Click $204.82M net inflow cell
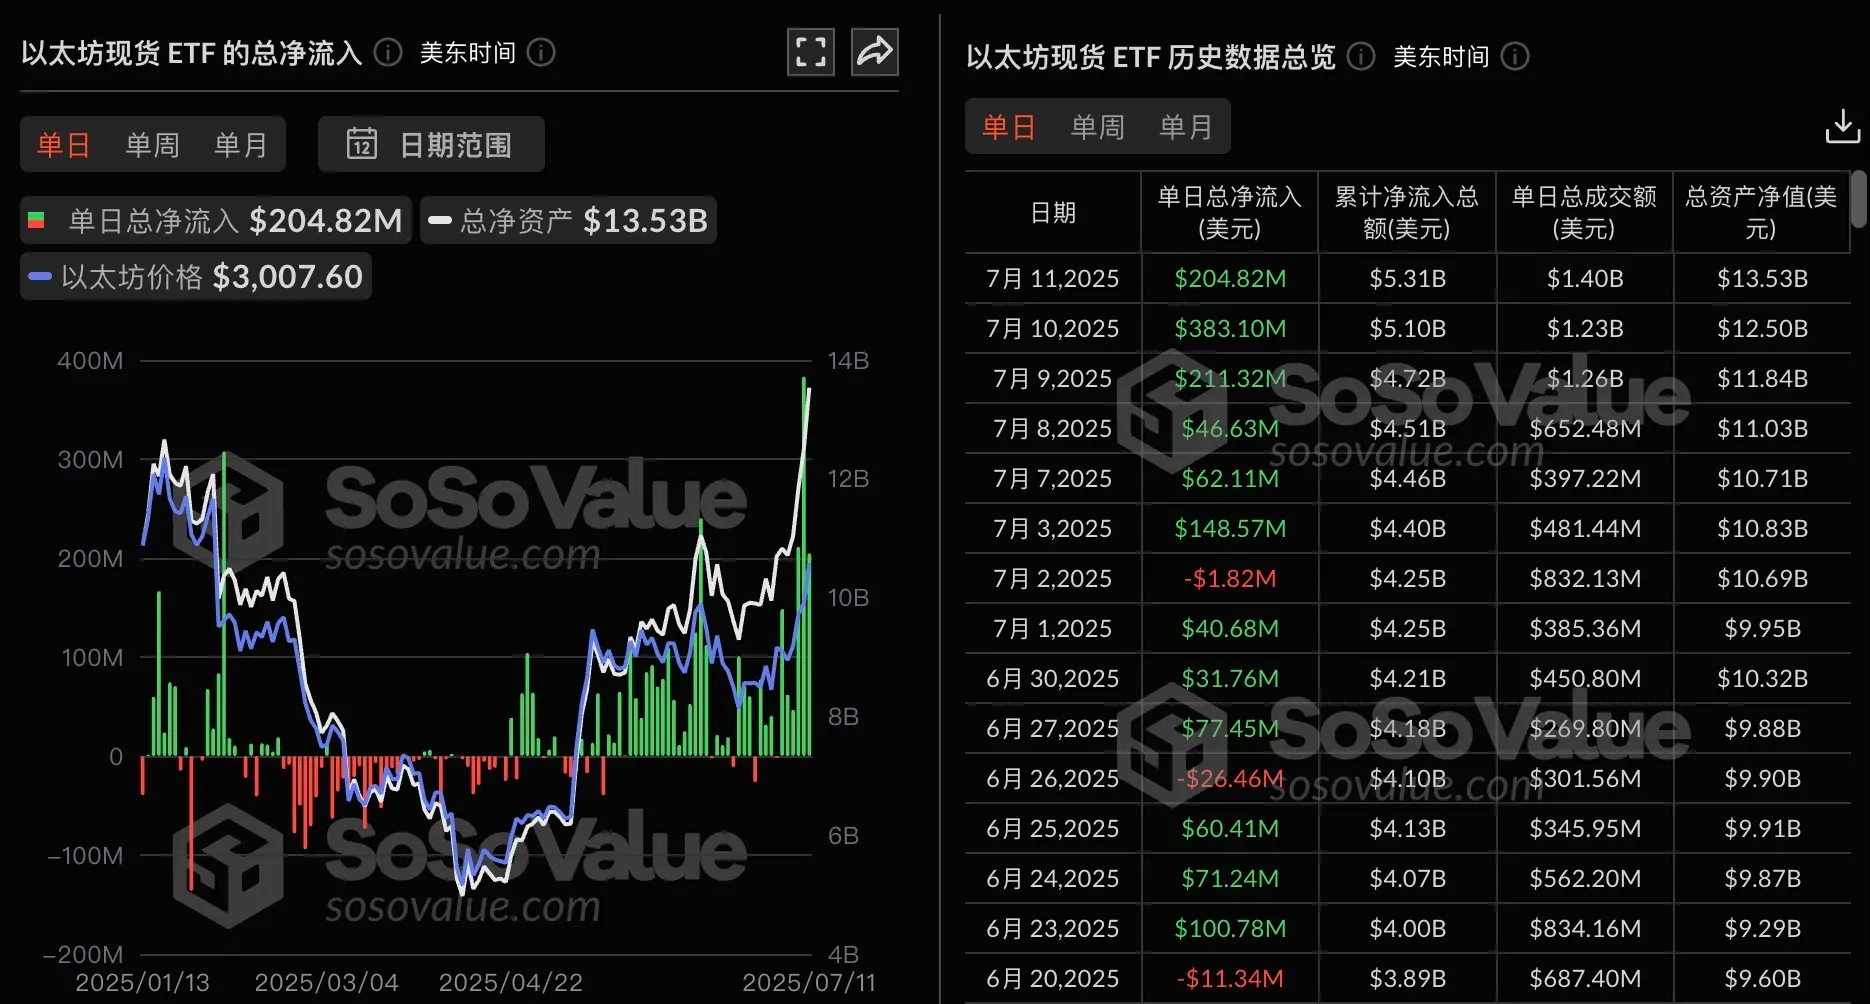This screenshot has height=1004, width=1870. pos(1230,278)
